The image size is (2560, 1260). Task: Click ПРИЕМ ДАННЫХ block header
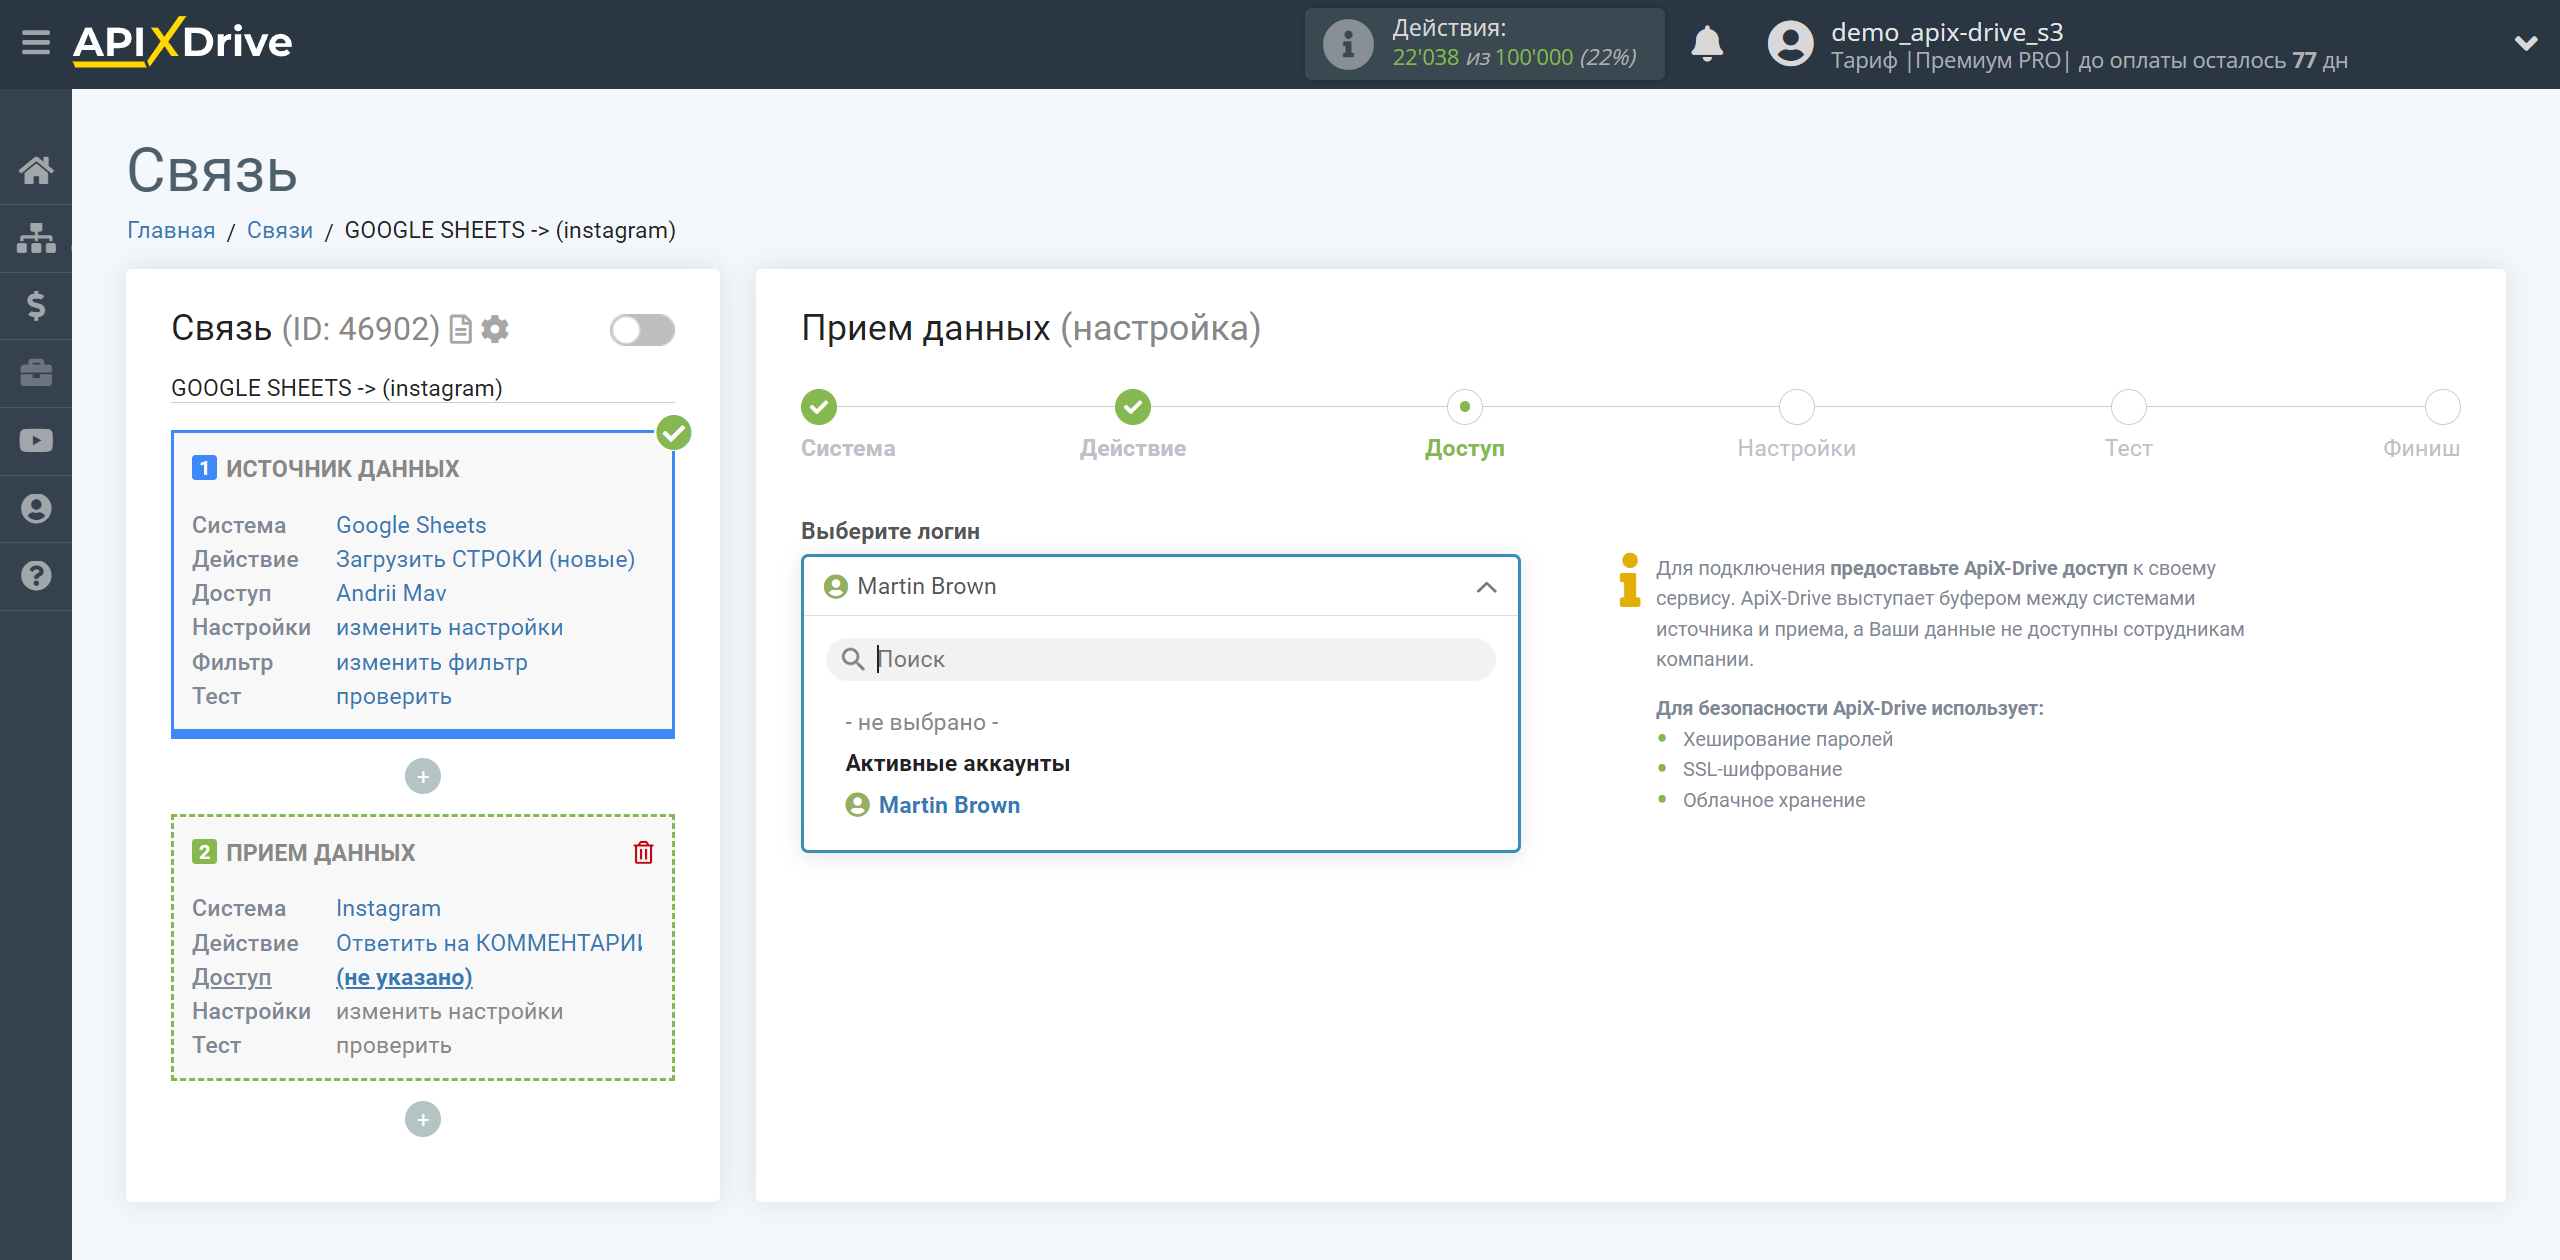coord(320,852)
